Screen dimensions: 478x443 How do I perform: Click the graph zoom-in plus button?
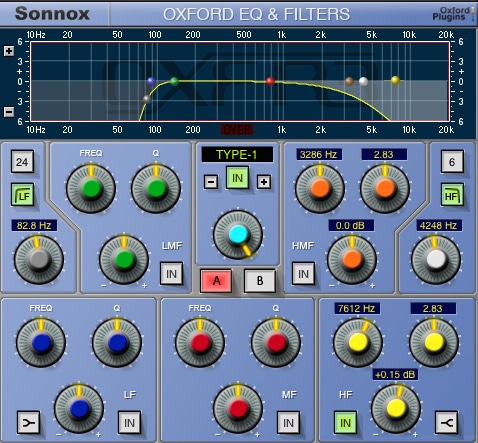point(9,51)
